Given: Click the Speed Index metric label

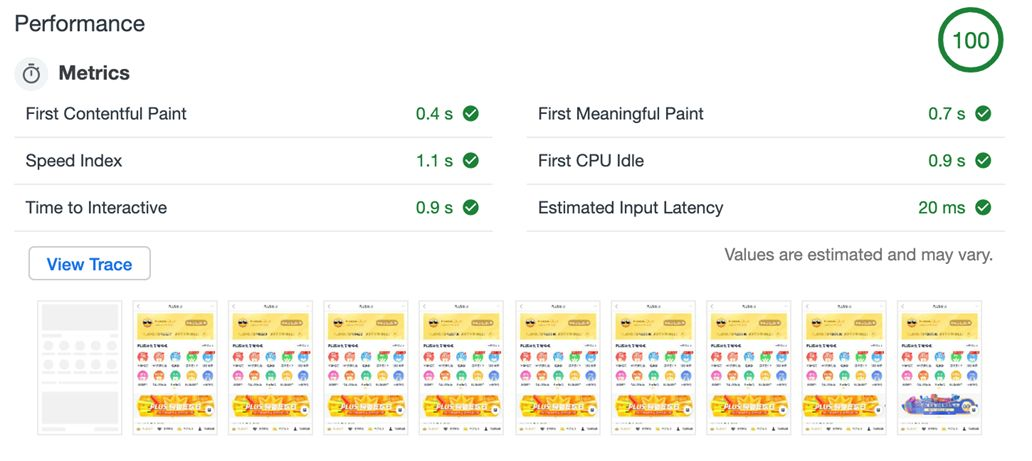Looking at the screenshot, I should click(x=74, y=161).
